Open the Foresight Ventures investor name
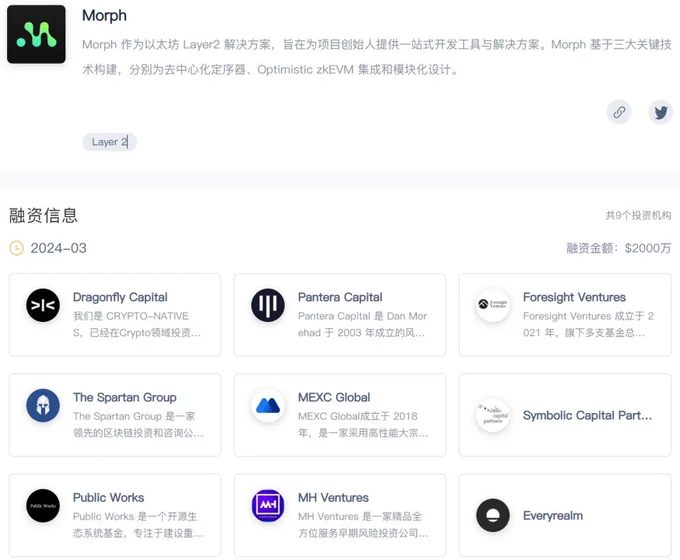 click(x=574, y=297)
